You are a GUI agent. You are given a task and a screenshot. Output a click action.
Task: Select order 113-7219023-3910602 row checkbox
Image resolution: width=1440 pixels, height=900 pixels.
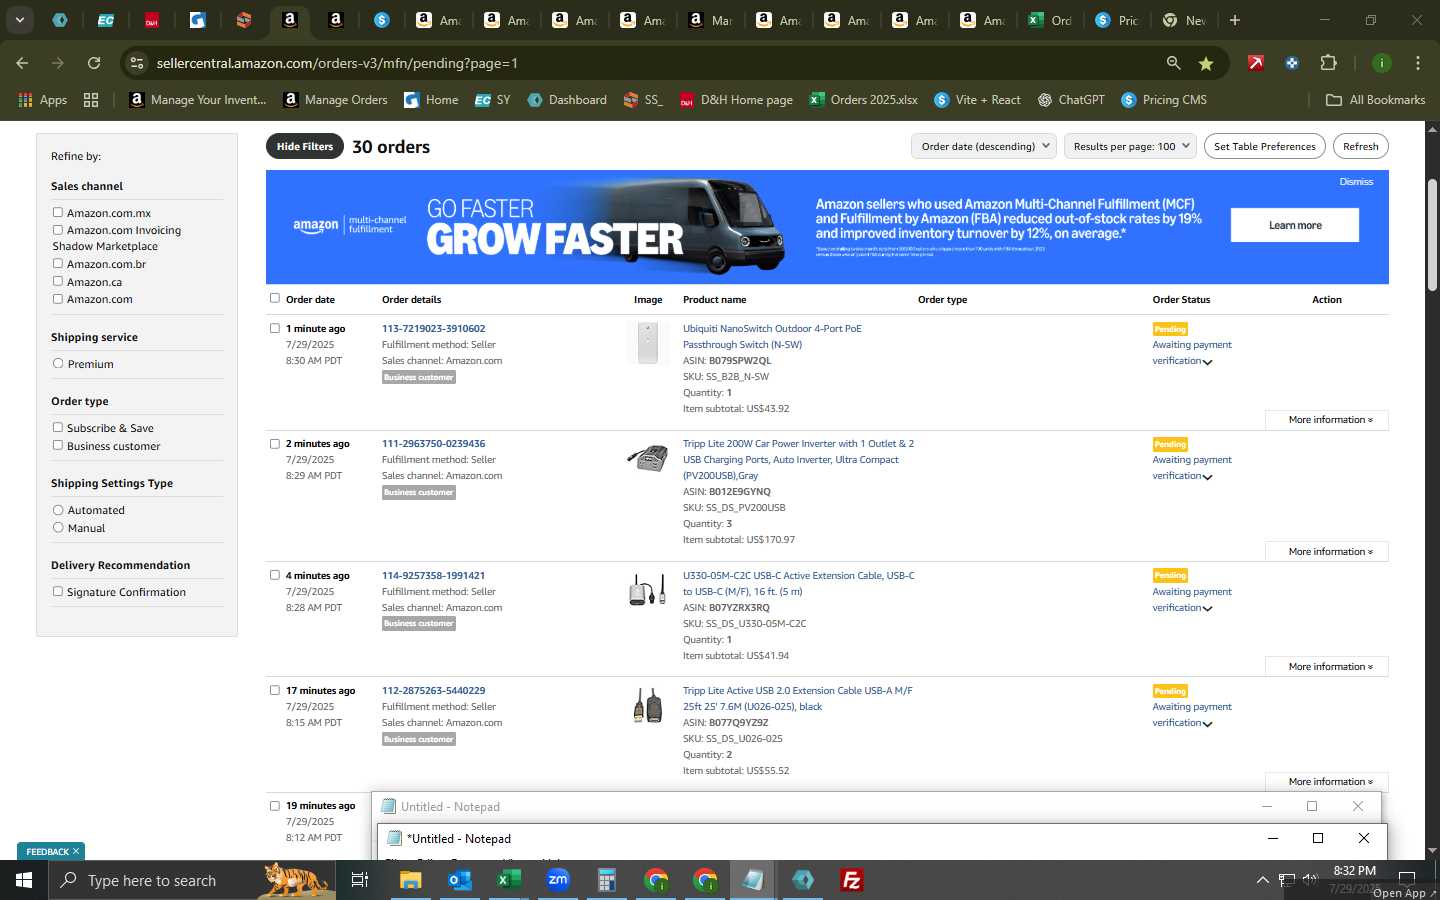(275, 328)
